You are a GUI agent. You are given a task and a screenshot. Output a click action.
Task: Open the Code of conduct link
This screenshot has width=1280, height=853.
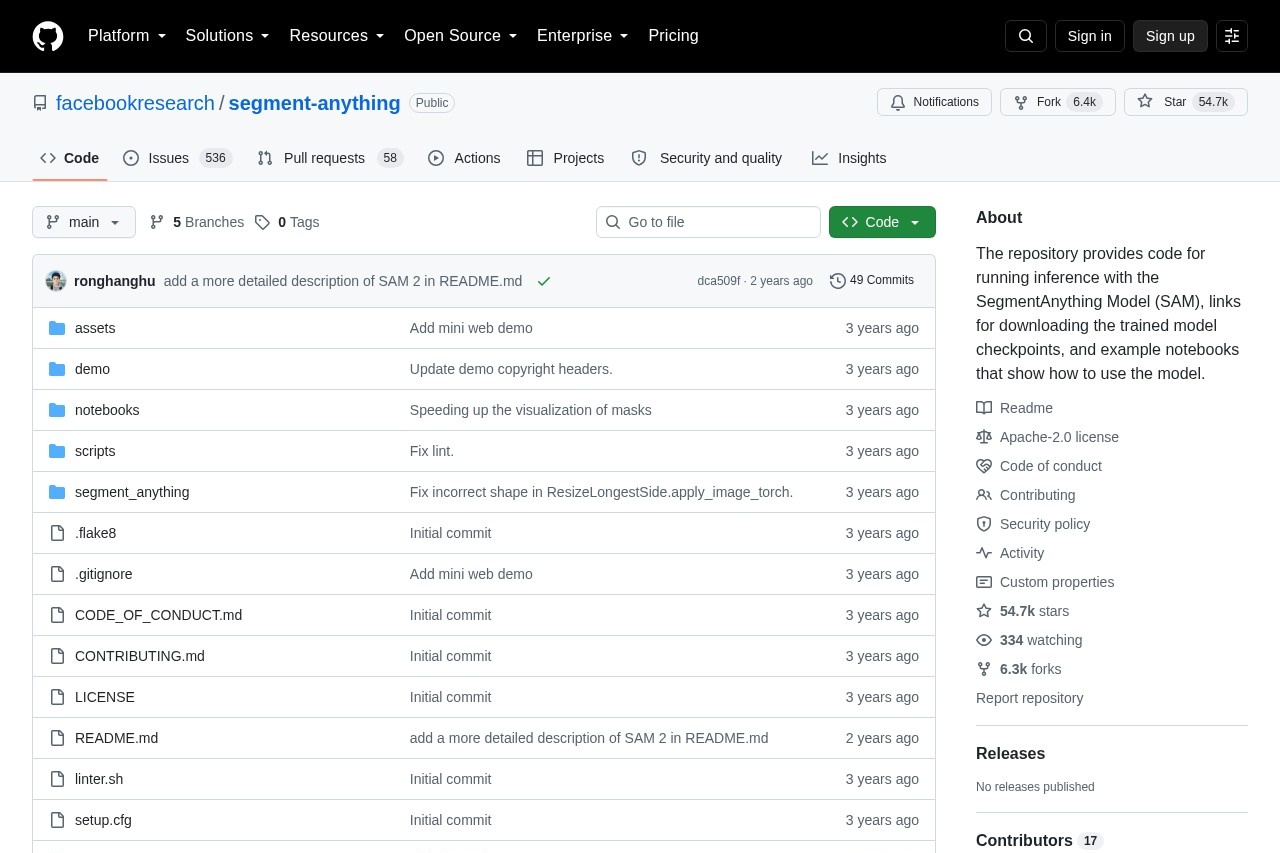pyautogui.click(x=1039, y=466)
